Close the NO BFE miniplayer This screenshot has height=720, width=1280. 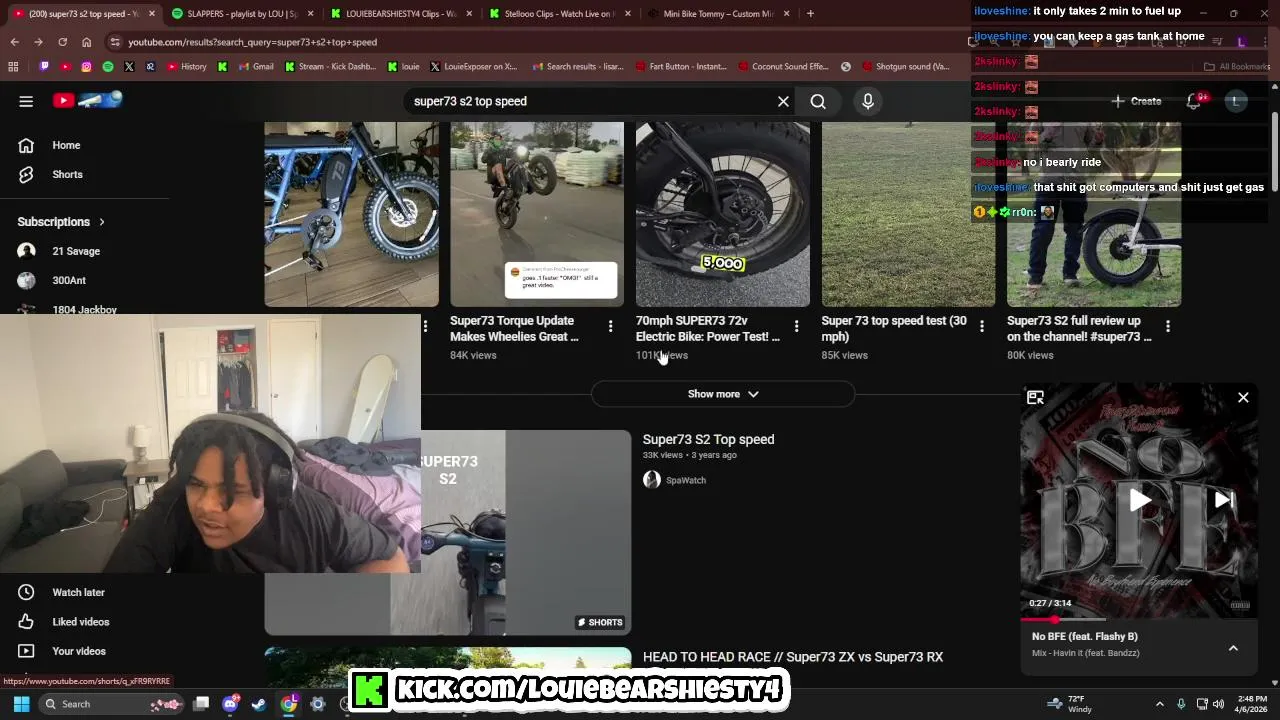[1243, 397]
